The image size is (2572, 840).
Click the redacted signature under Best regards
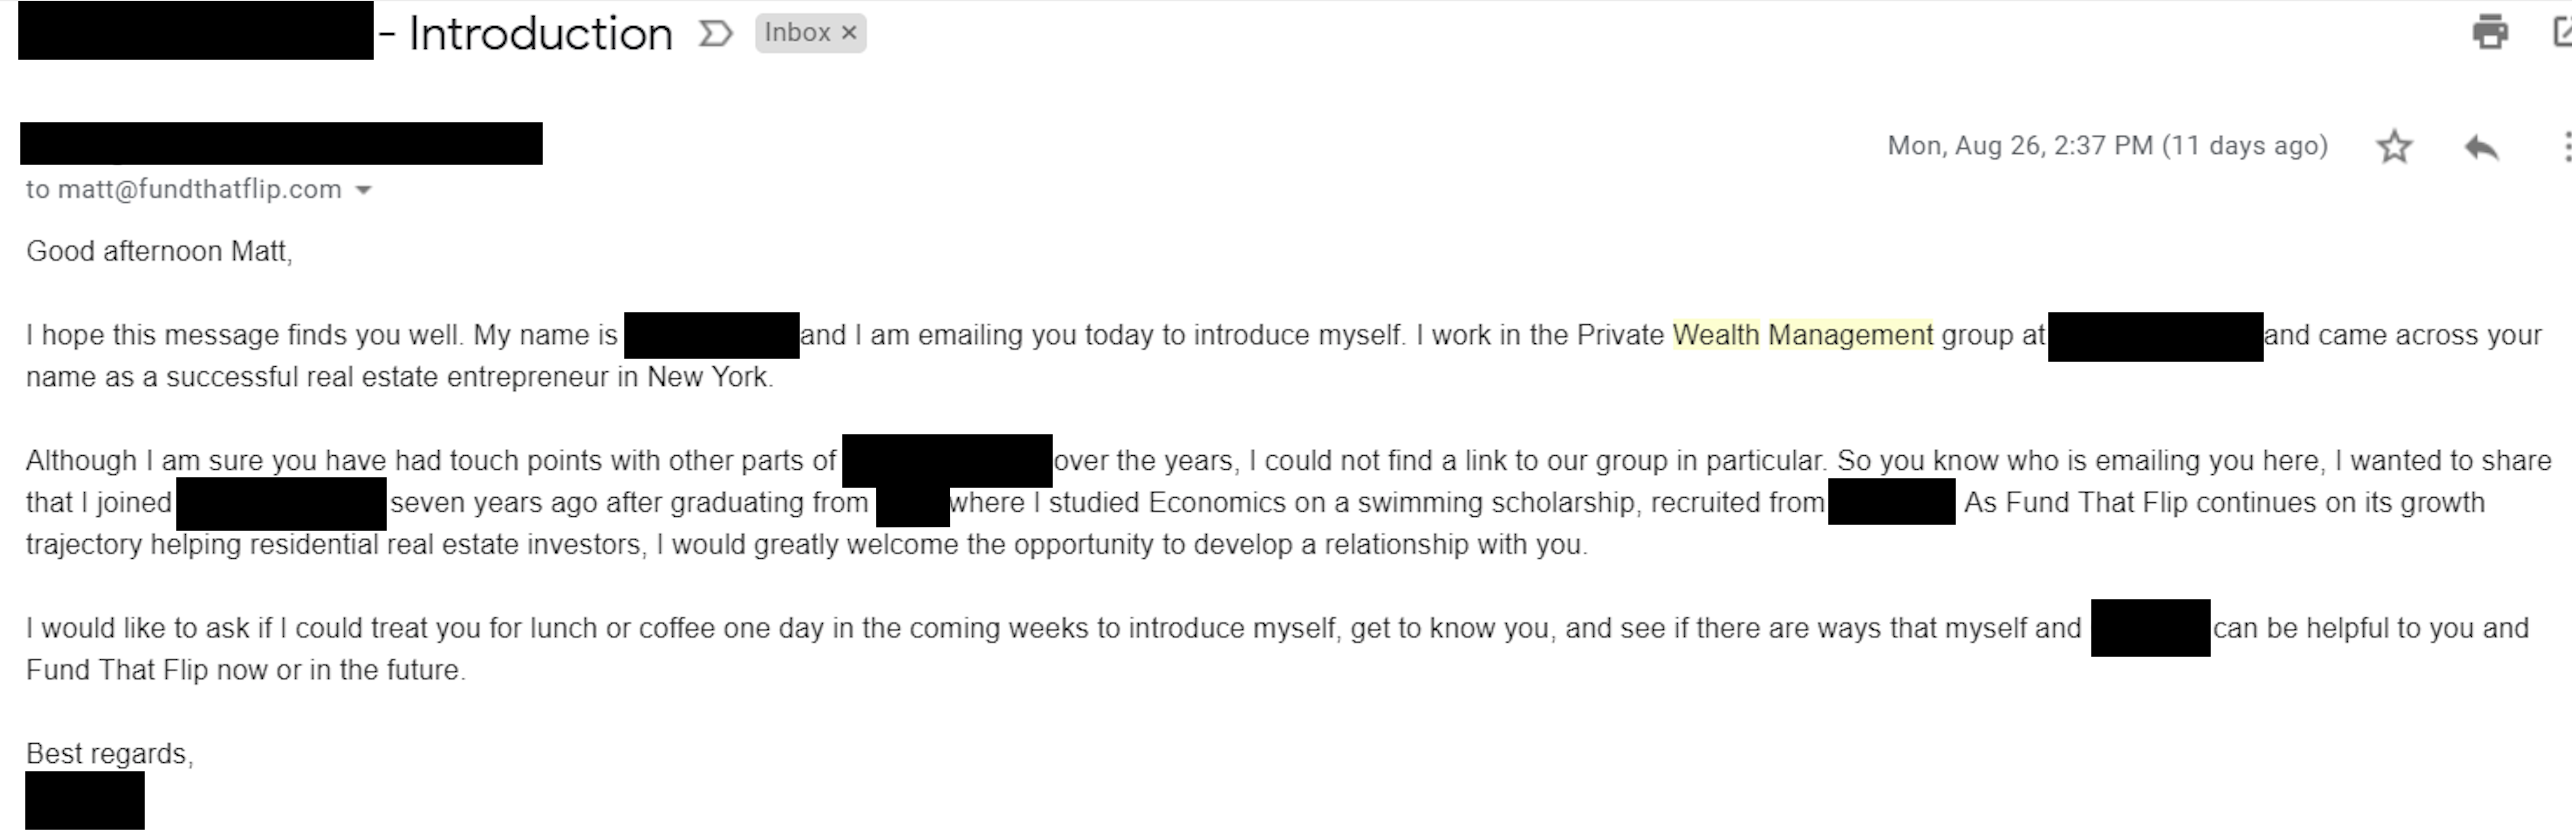(85, 800)
